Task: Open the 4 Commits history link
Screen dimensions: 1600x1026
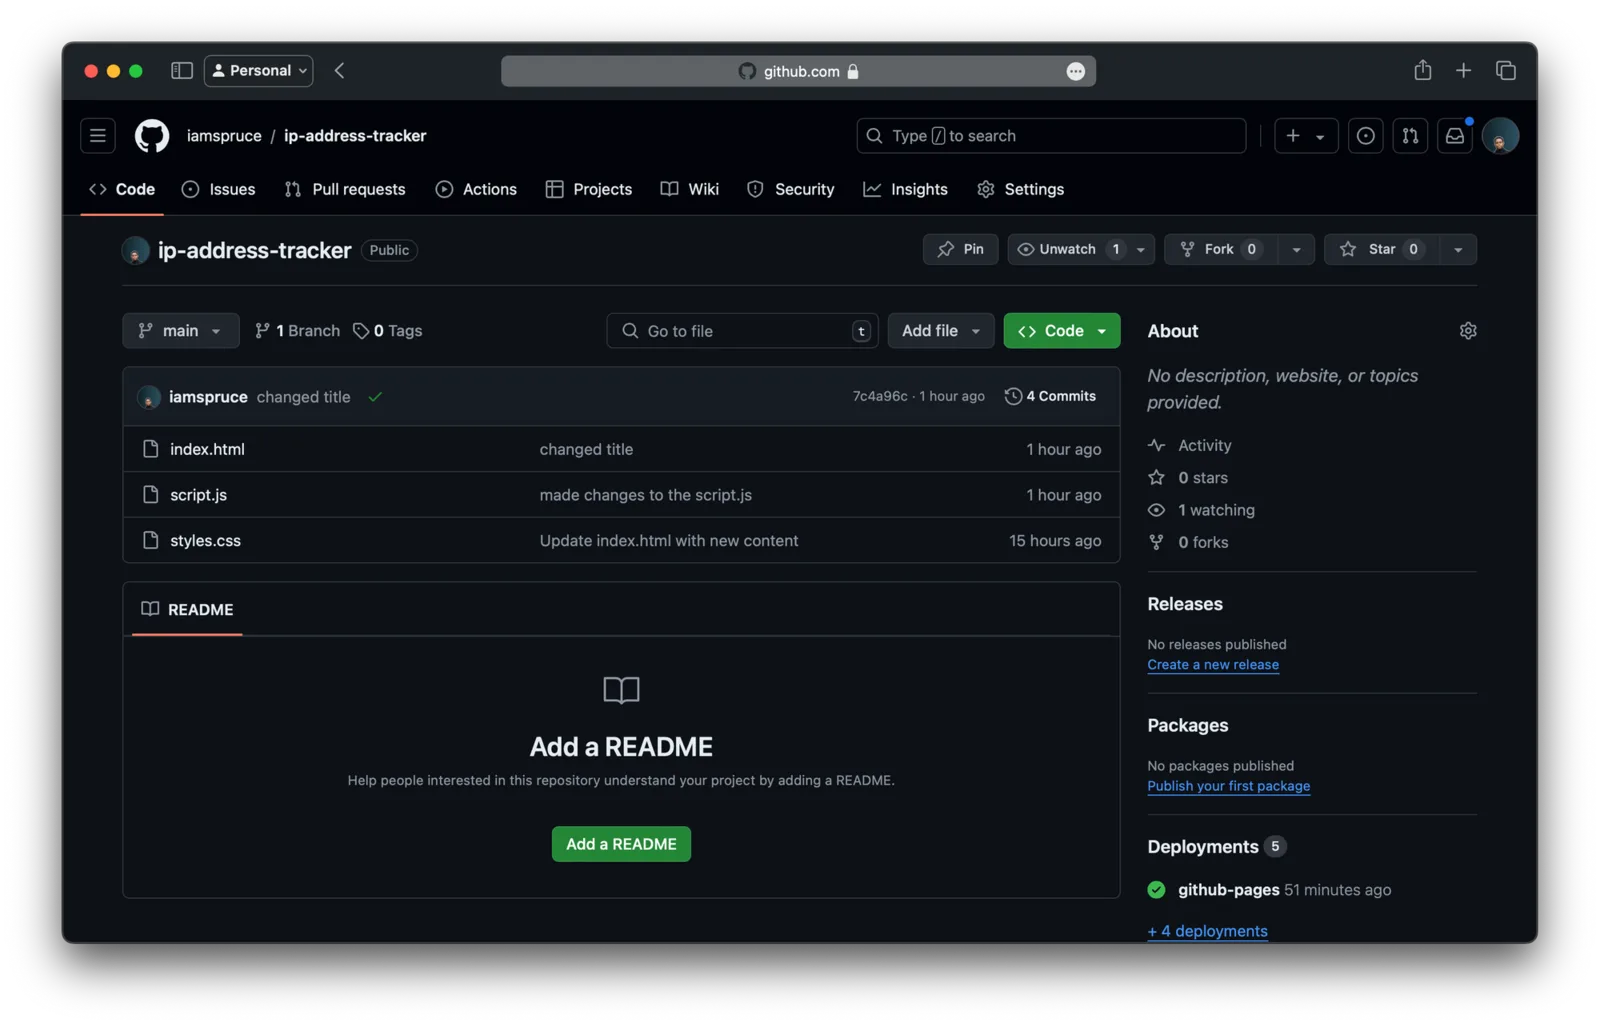Action: (x=1050, y=397)
